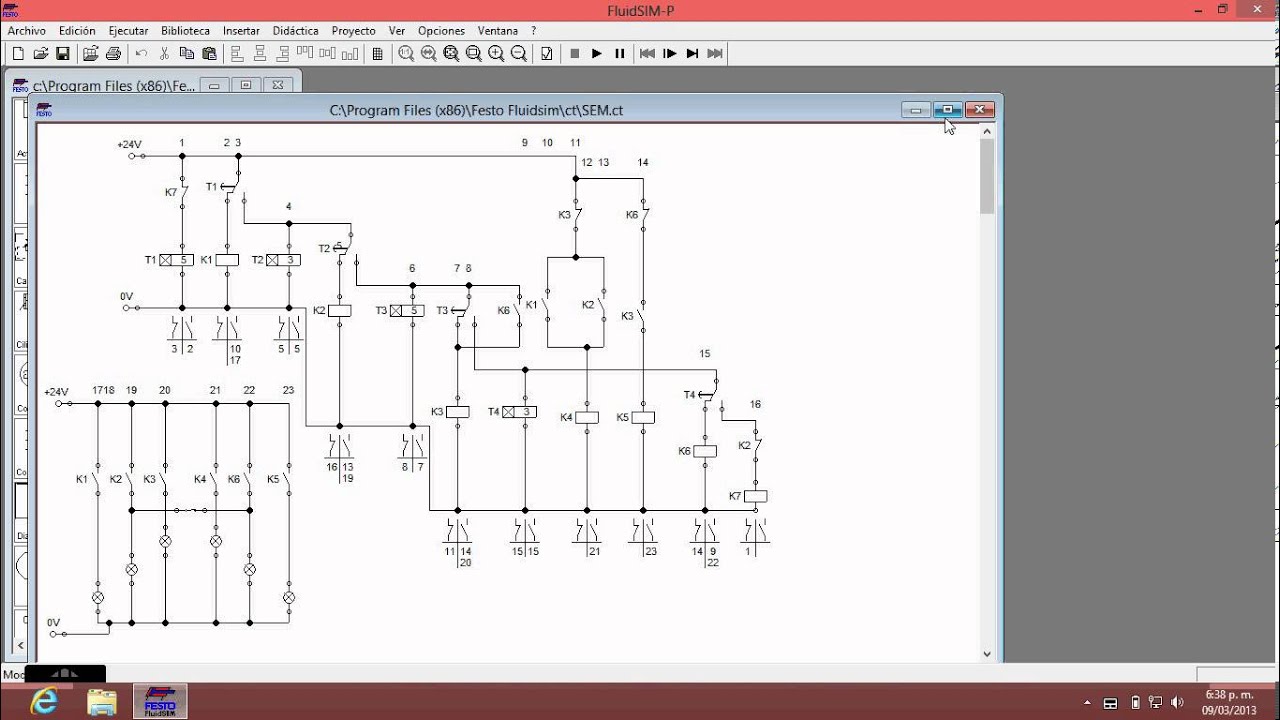Image resolution: width=1280 pixels, height=720 pixels.
Task: Open the Proyecto menu
Action: coord(354,31)
